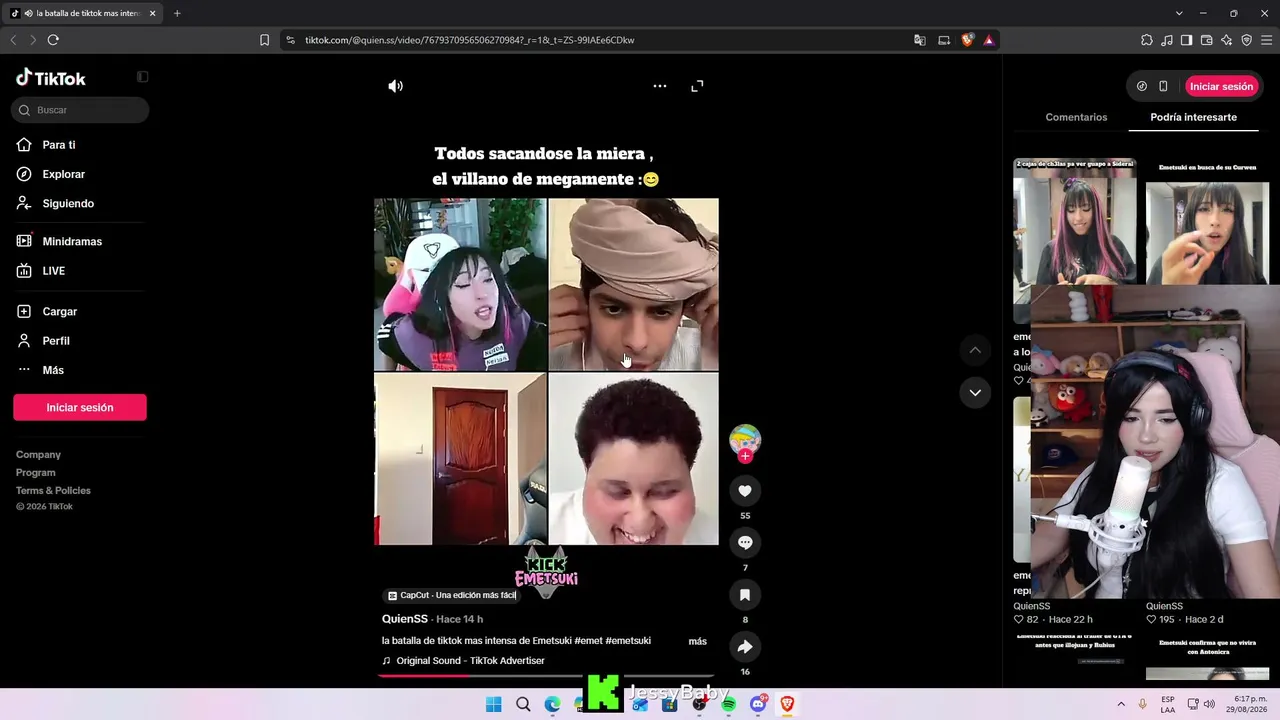This screenshot has height=720, width=1280.
Task: Translate the page with the translate icon
Action: pyautogui.click(x=920, y=40)
